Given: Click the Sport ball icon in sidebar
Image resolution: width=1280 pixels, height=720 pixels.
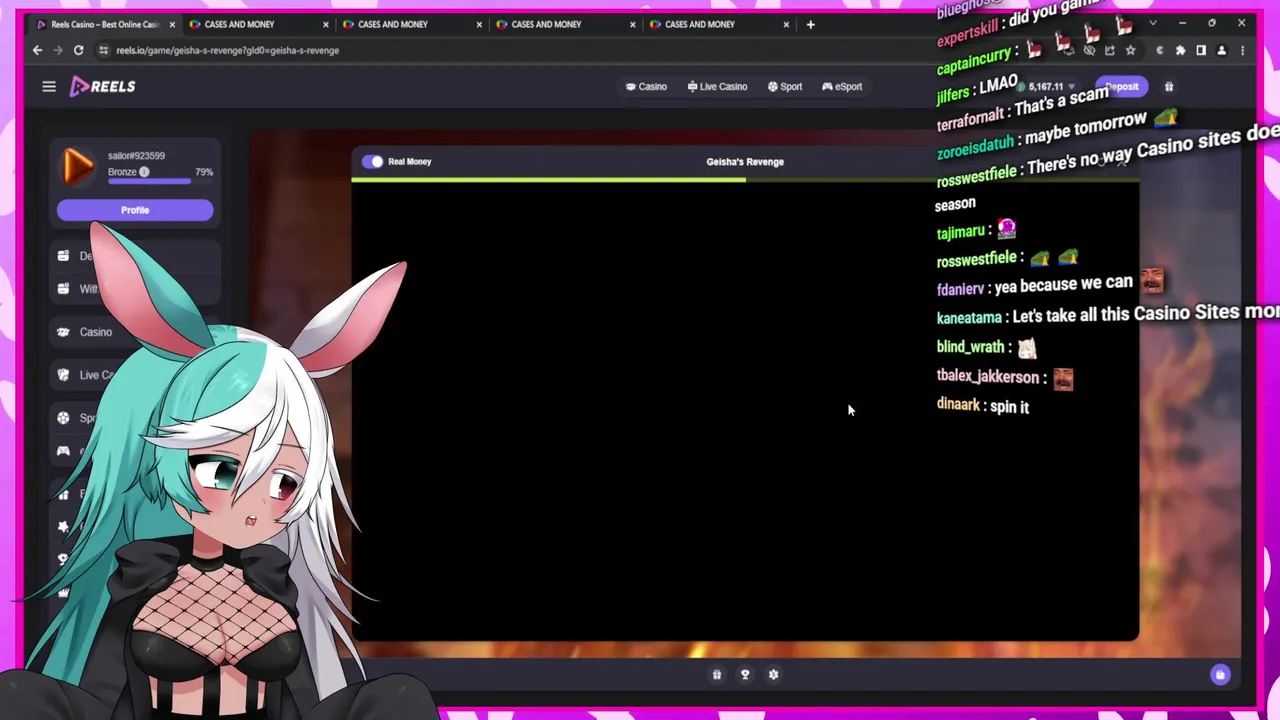Looking at the screenshot, I should click(x=63, y=418).
